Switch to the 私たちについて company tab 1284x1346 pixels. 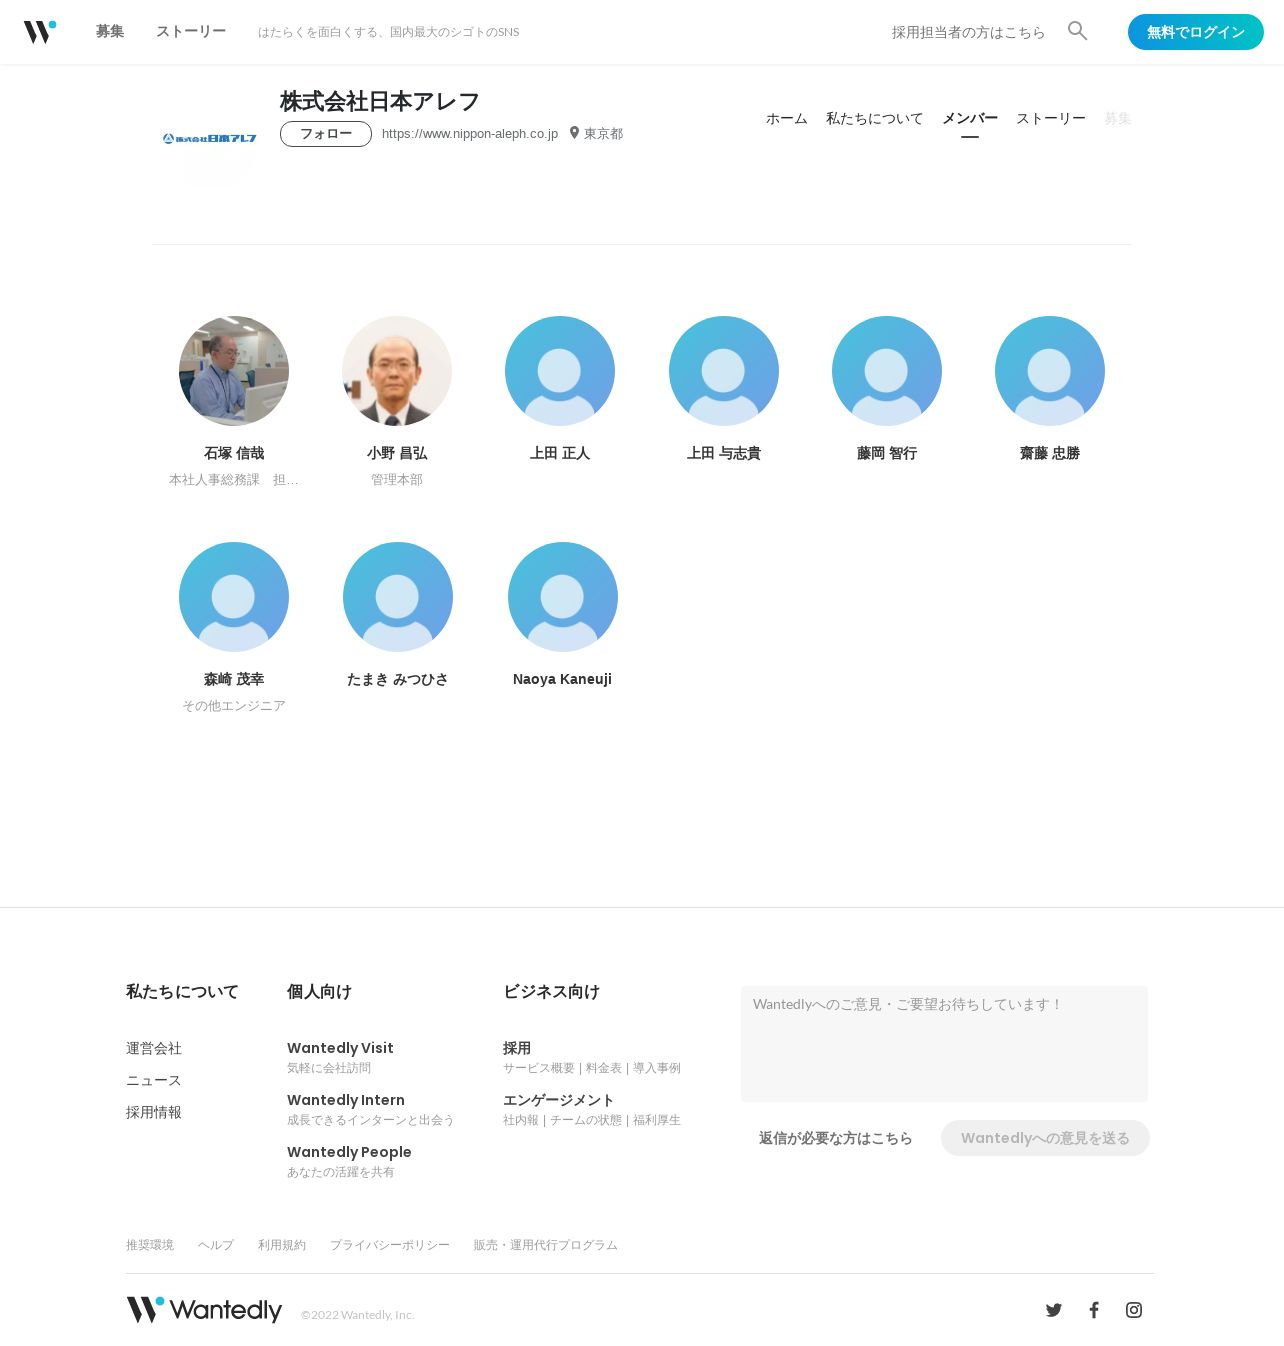875,118
